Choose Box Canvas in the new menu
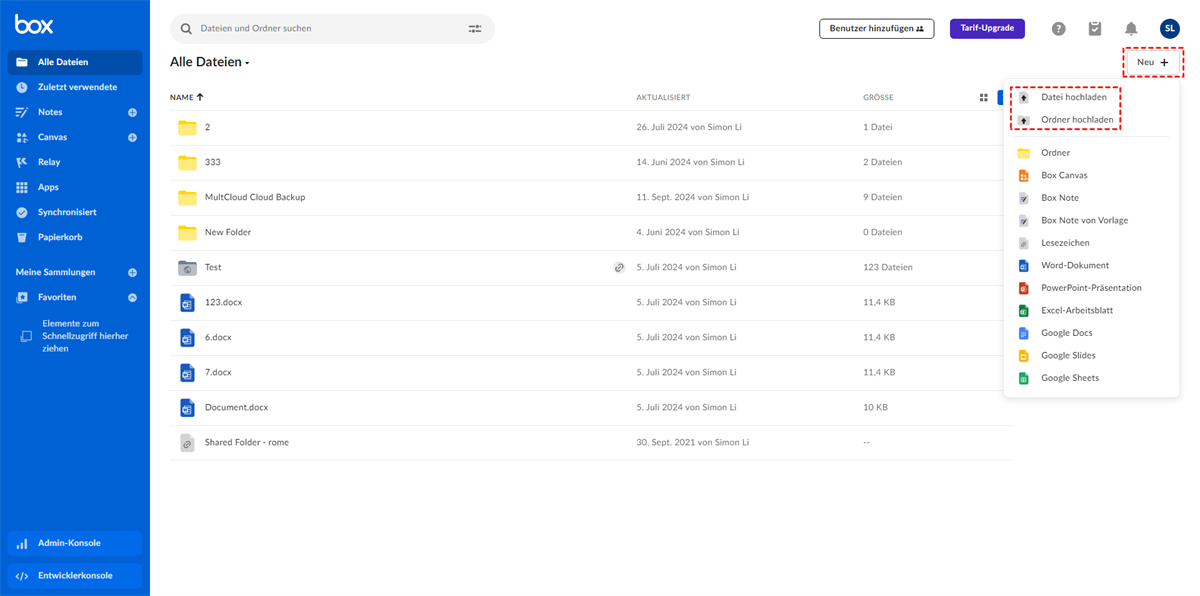The height and width of the screenshot is (596, 1200). coord(1064,175)
